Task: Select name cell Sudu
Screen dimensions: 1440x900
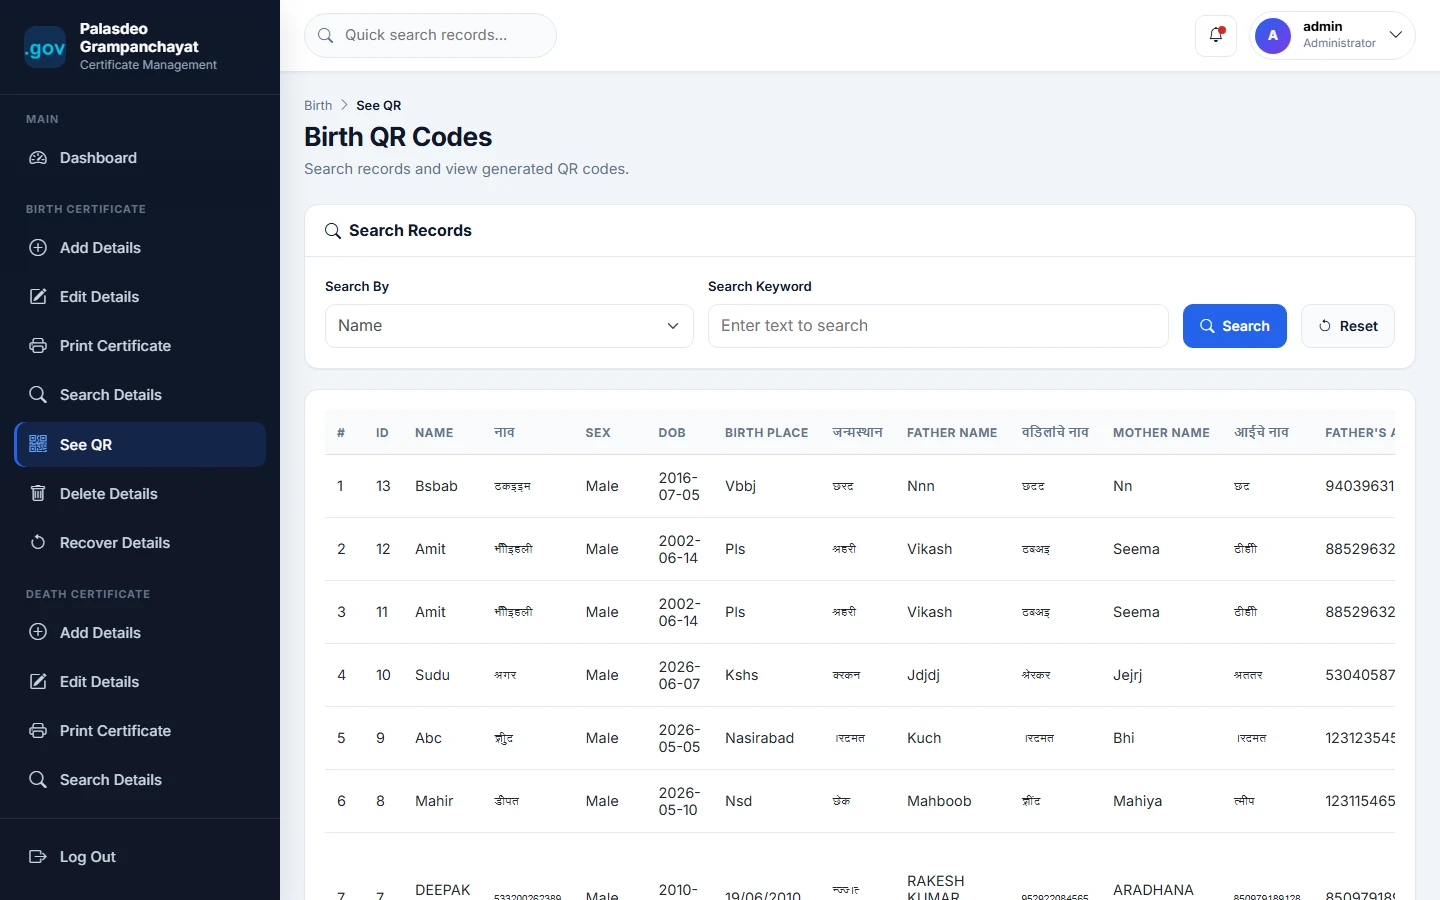Action: pyautogui.click(x=432, y=675)
